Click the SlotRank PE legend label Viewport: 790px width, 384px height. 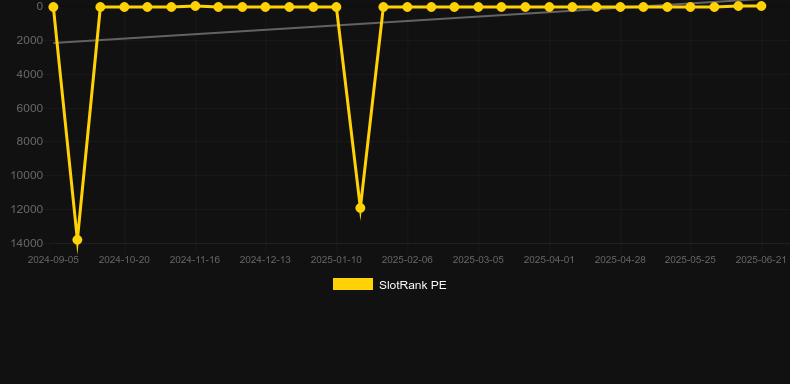click(x=413, y=285)
